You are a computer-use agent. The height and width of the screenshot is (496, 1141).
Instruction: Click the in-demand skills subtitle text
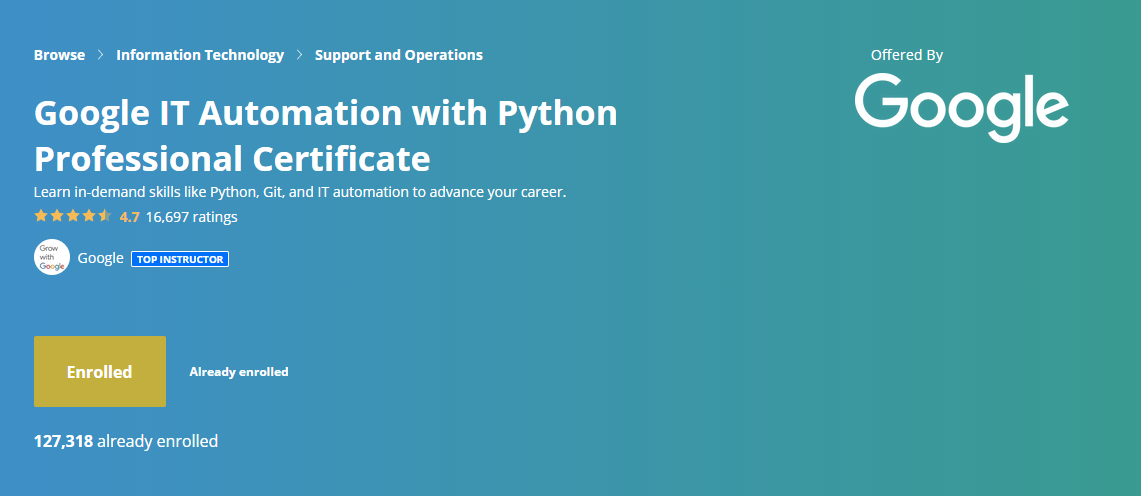pos(300,191)
